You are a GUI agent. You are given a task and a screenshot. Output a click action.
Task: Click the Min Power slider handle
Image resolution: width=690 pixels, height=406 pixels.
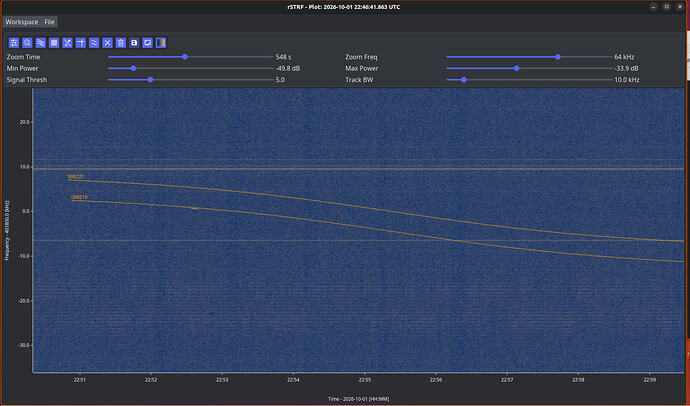click(x=133, y=69)
